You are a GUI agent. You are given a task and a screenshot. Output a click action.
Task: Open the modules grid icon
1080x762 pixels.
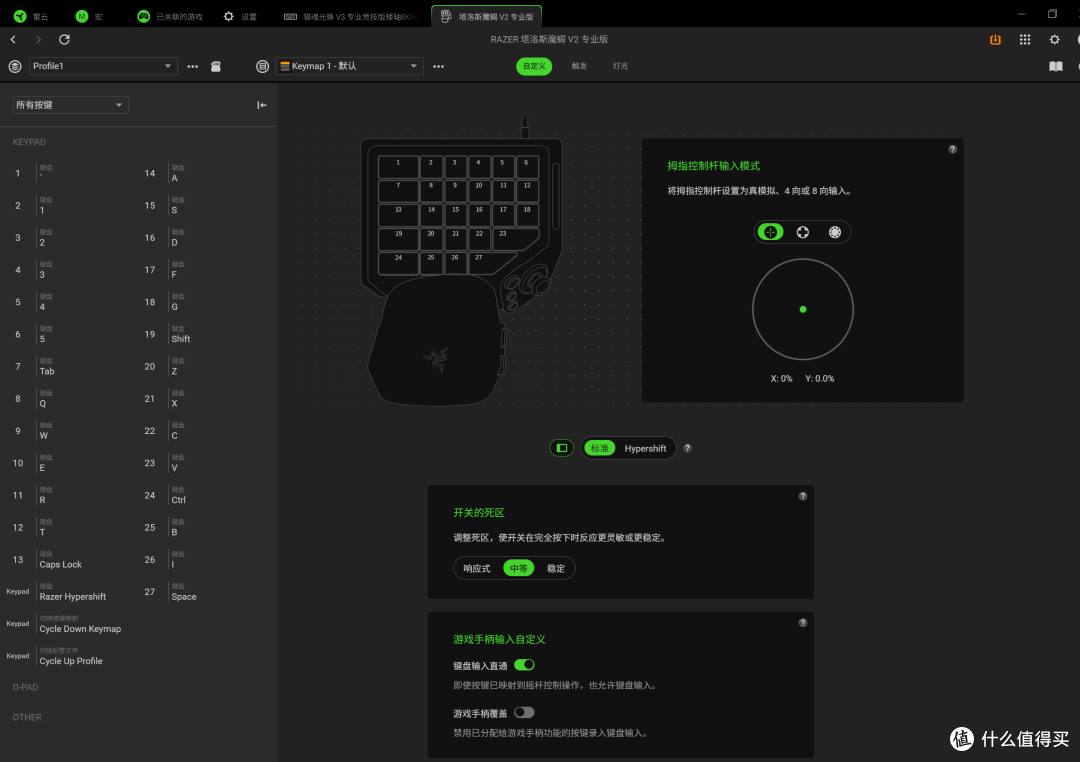(1025, 40)
